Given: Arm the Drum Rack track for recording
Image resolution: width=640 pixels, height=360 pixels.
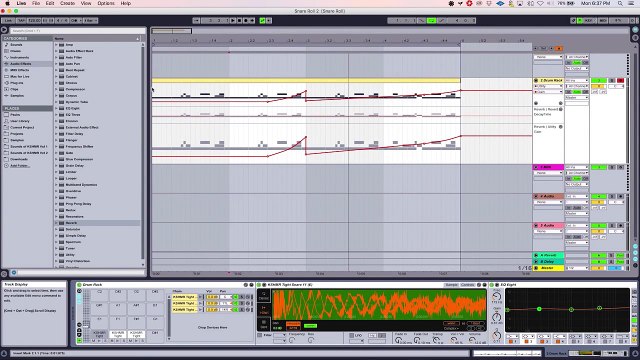Looking at the screenshot, I should pyautogui.click(x=620, y=80).
